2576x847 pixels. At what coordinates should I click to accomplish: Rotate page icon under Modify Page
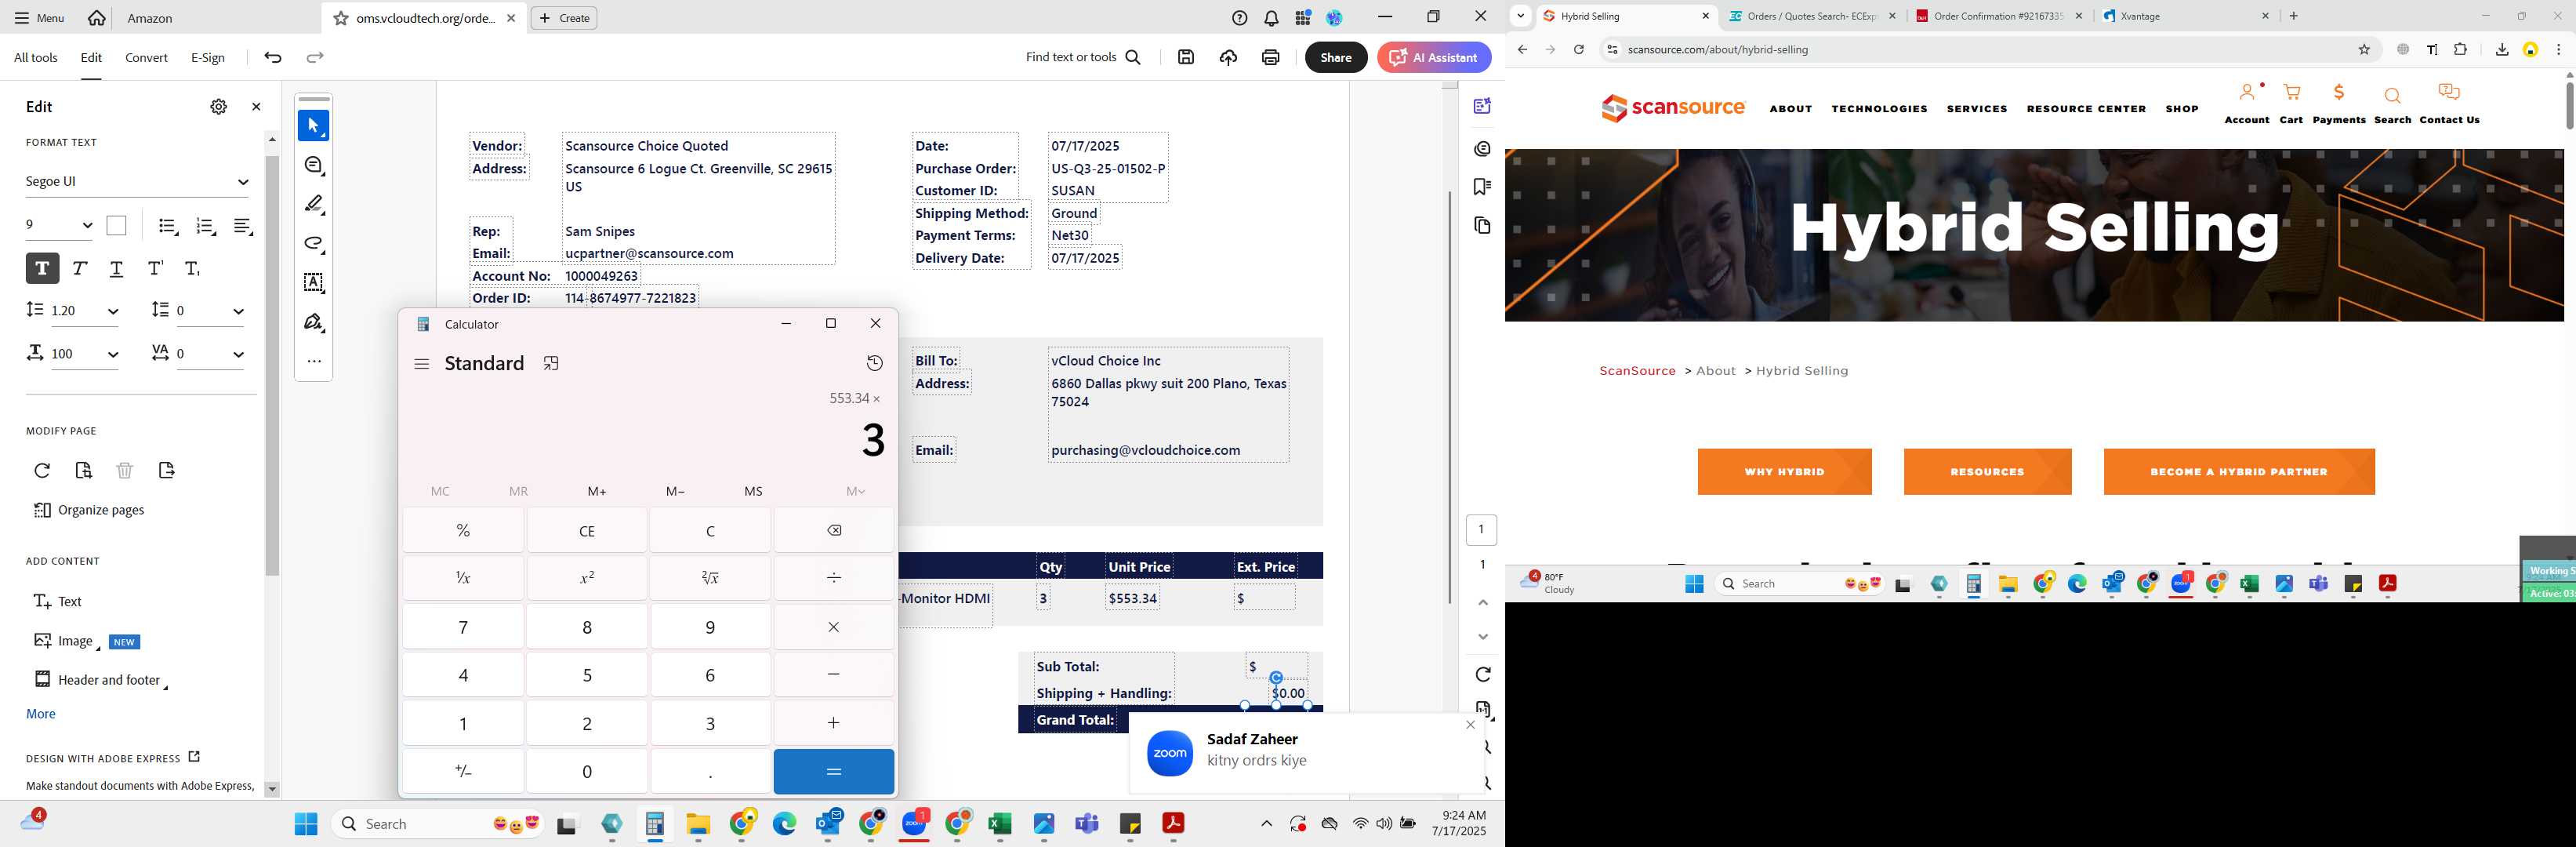click(42, 470)
